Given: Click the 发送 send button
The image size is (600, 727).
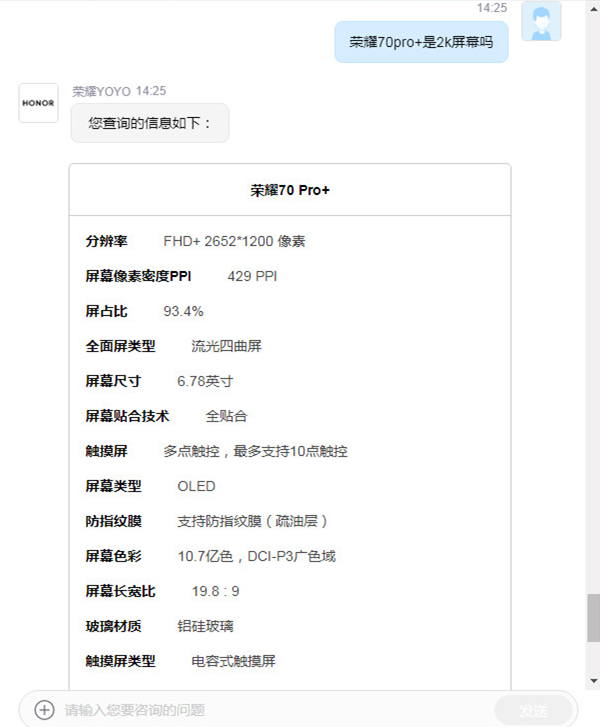Looking at the screenshot, I should click(533, 710).
